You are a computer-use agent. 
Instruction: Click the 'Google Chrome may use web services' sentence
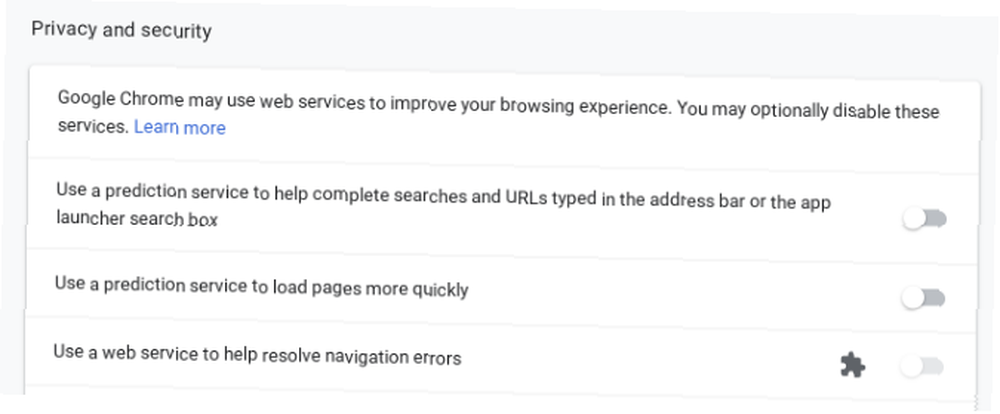pos(212,100)
